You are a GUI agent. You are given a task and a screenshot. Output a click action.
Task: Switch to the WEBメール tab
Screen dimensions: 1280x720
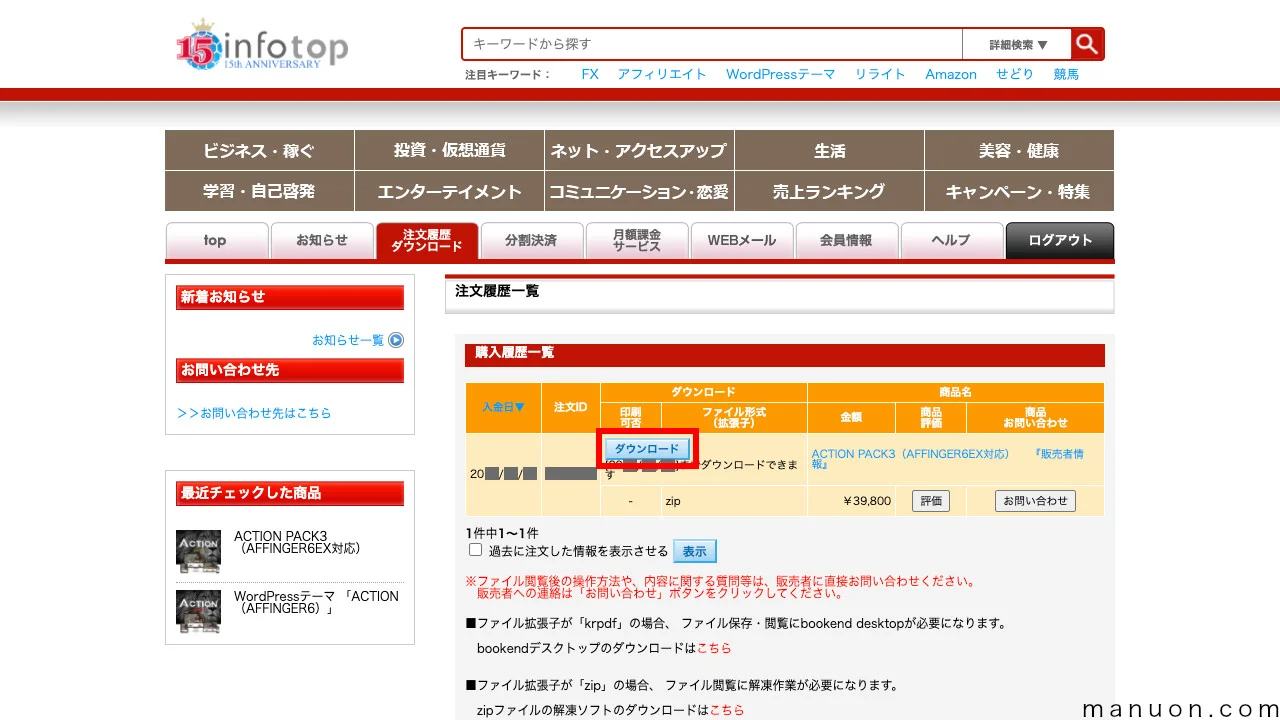tap(742, 240)
